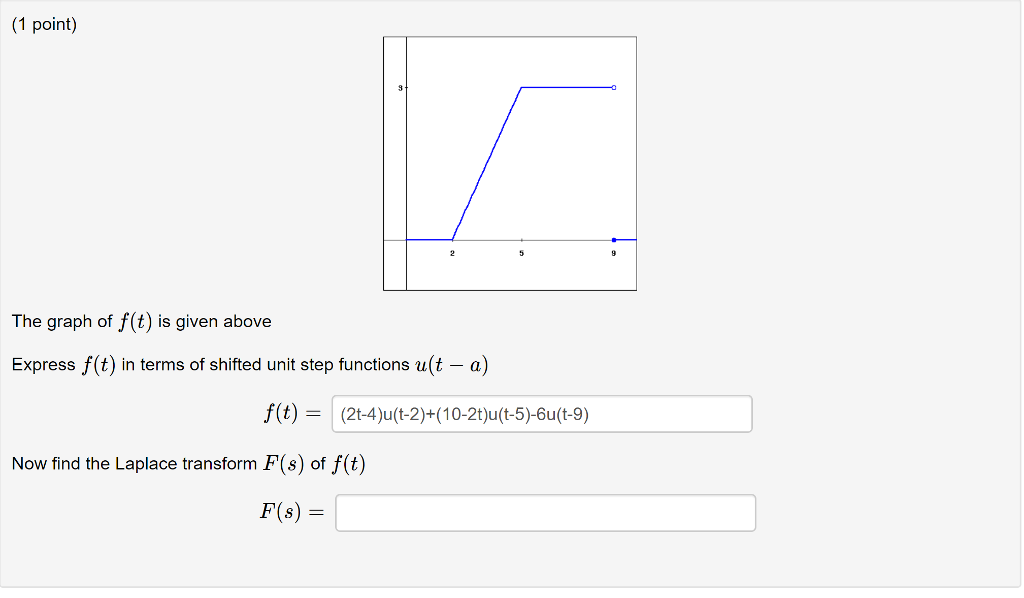Select the sloped segment of the blue ramp
The height and width of the screenshot is (598, 1024).
pyautogui.click(x=486, y=163)
